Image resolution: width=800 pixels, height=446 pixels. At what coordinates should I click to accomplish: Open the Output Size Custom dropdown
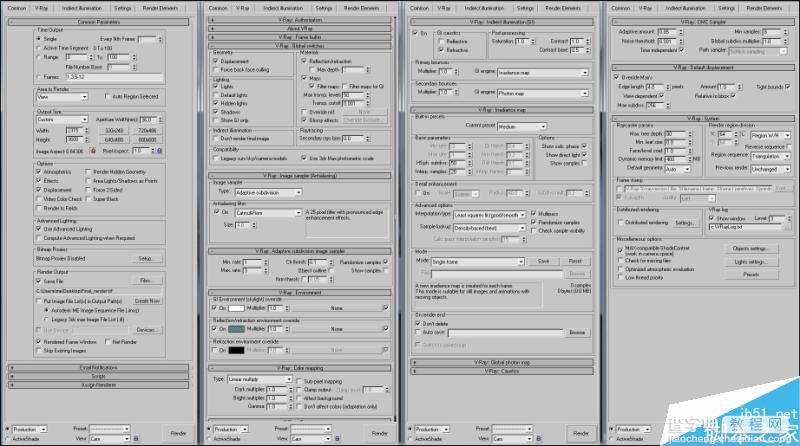62,119
